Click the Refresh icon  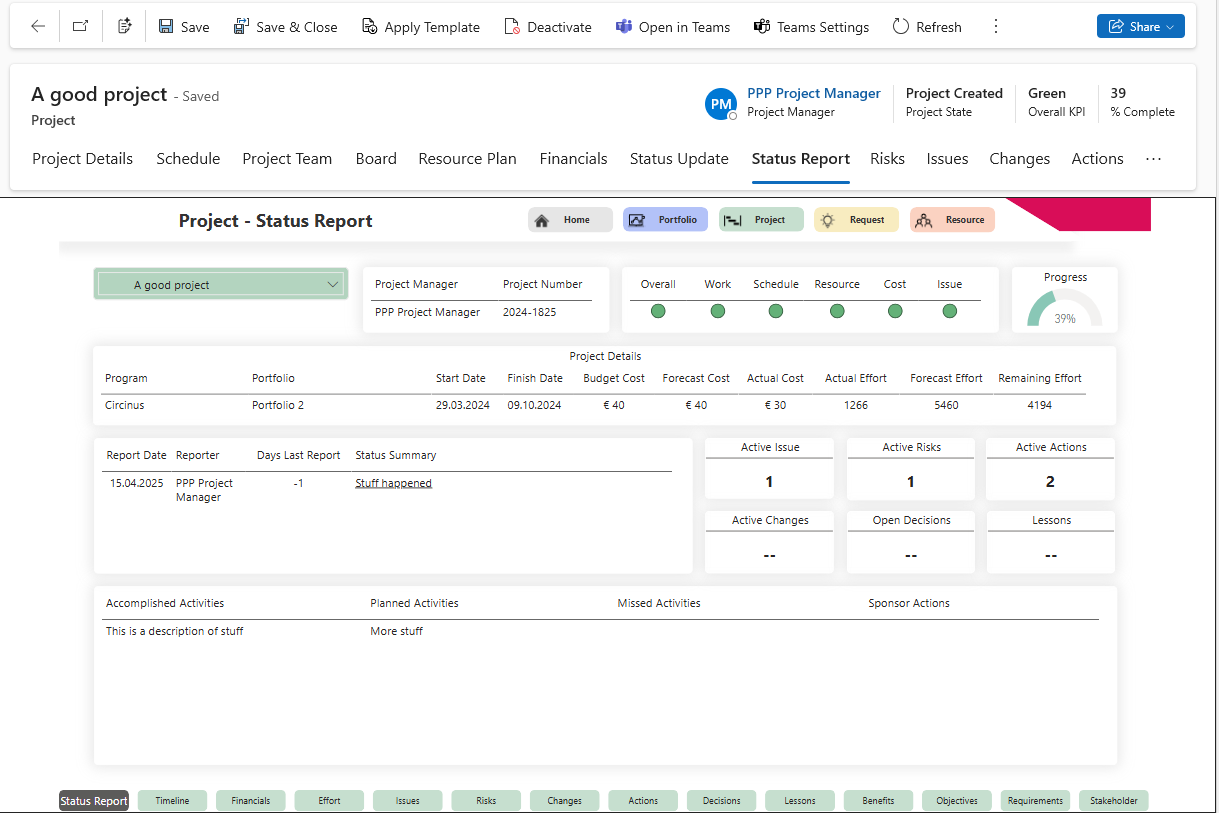(901, 27)
